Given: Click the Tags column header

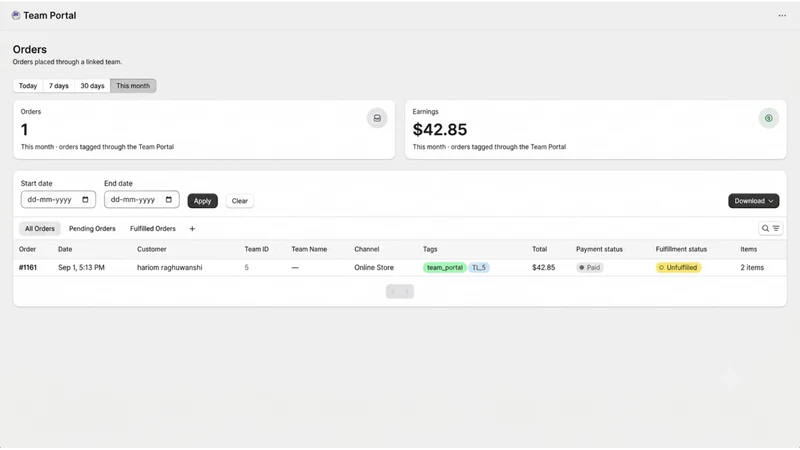Looking at the screenshot, I should [430, 249].
